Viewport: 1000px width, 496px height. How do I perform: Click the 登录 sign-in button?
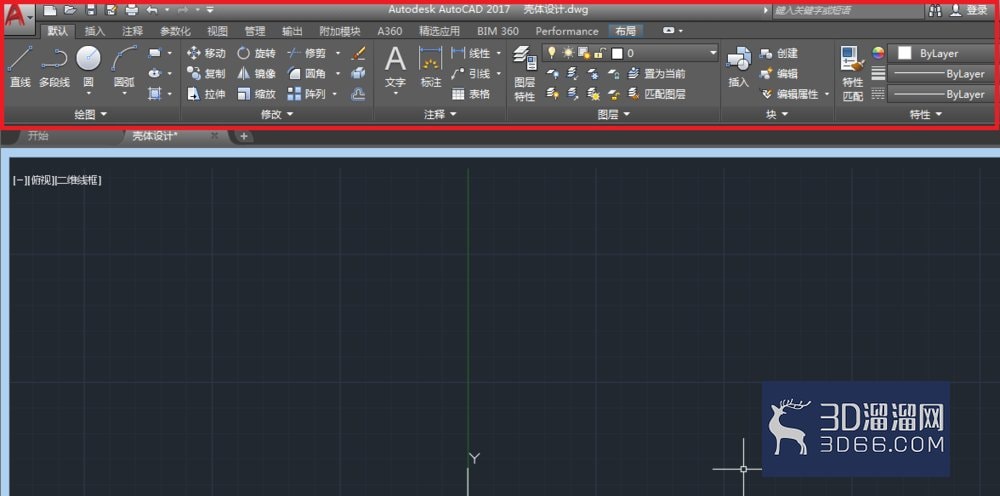pyautogui.click(x=969, y=10)
